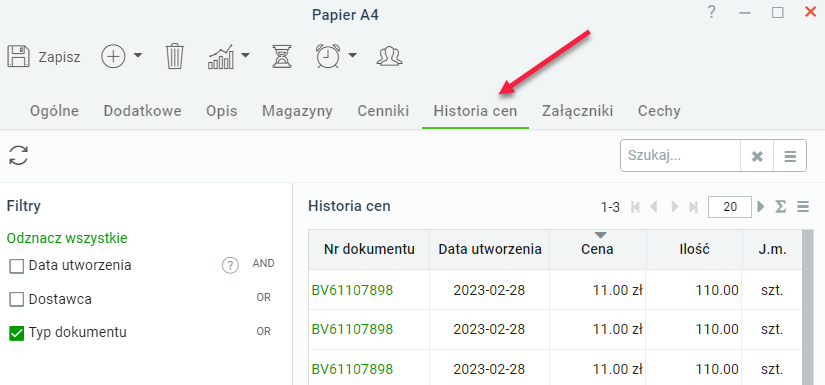The height and width of the screenshot is (385, 825).
Task: Enable the Dostawca filter checkbox
Action: click(x=17, y=300)
